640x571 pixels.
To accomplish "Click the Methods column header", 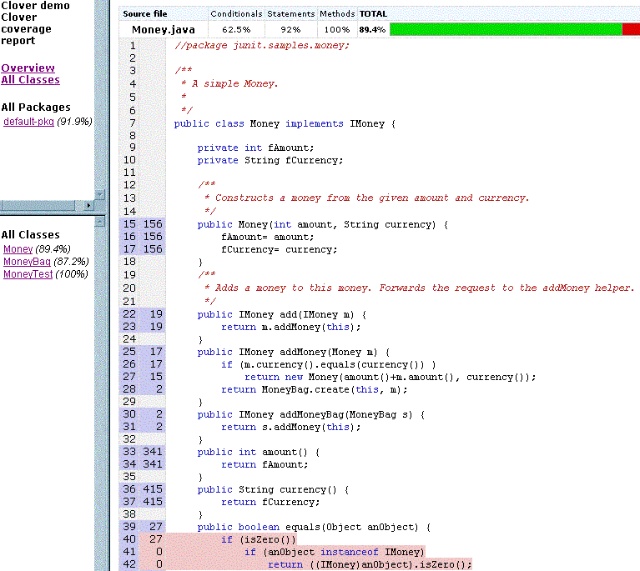I will click(337, 15).
